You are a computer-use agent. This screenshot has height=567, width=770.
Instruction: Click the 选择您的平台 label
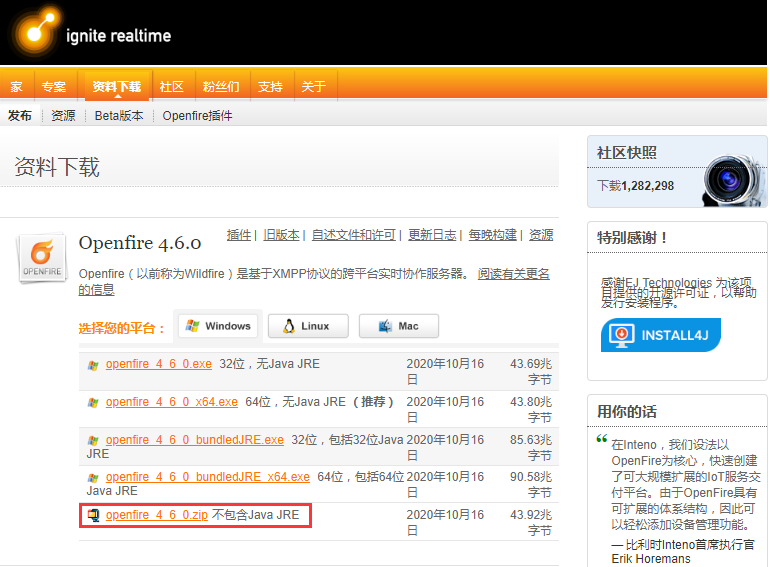click(x=122, y=328)
